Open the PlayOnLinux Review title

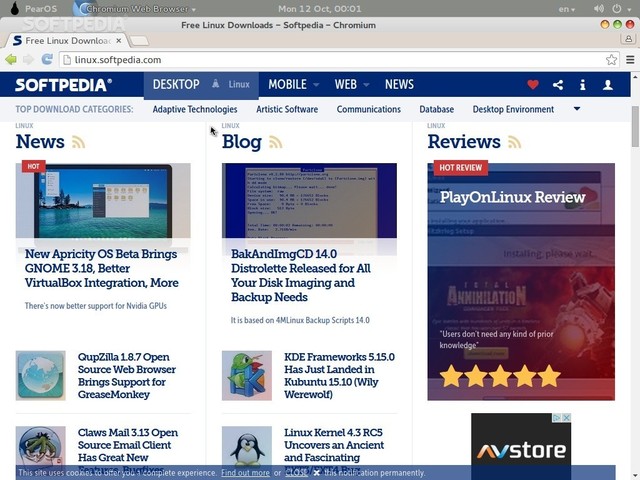pos(512,197)
